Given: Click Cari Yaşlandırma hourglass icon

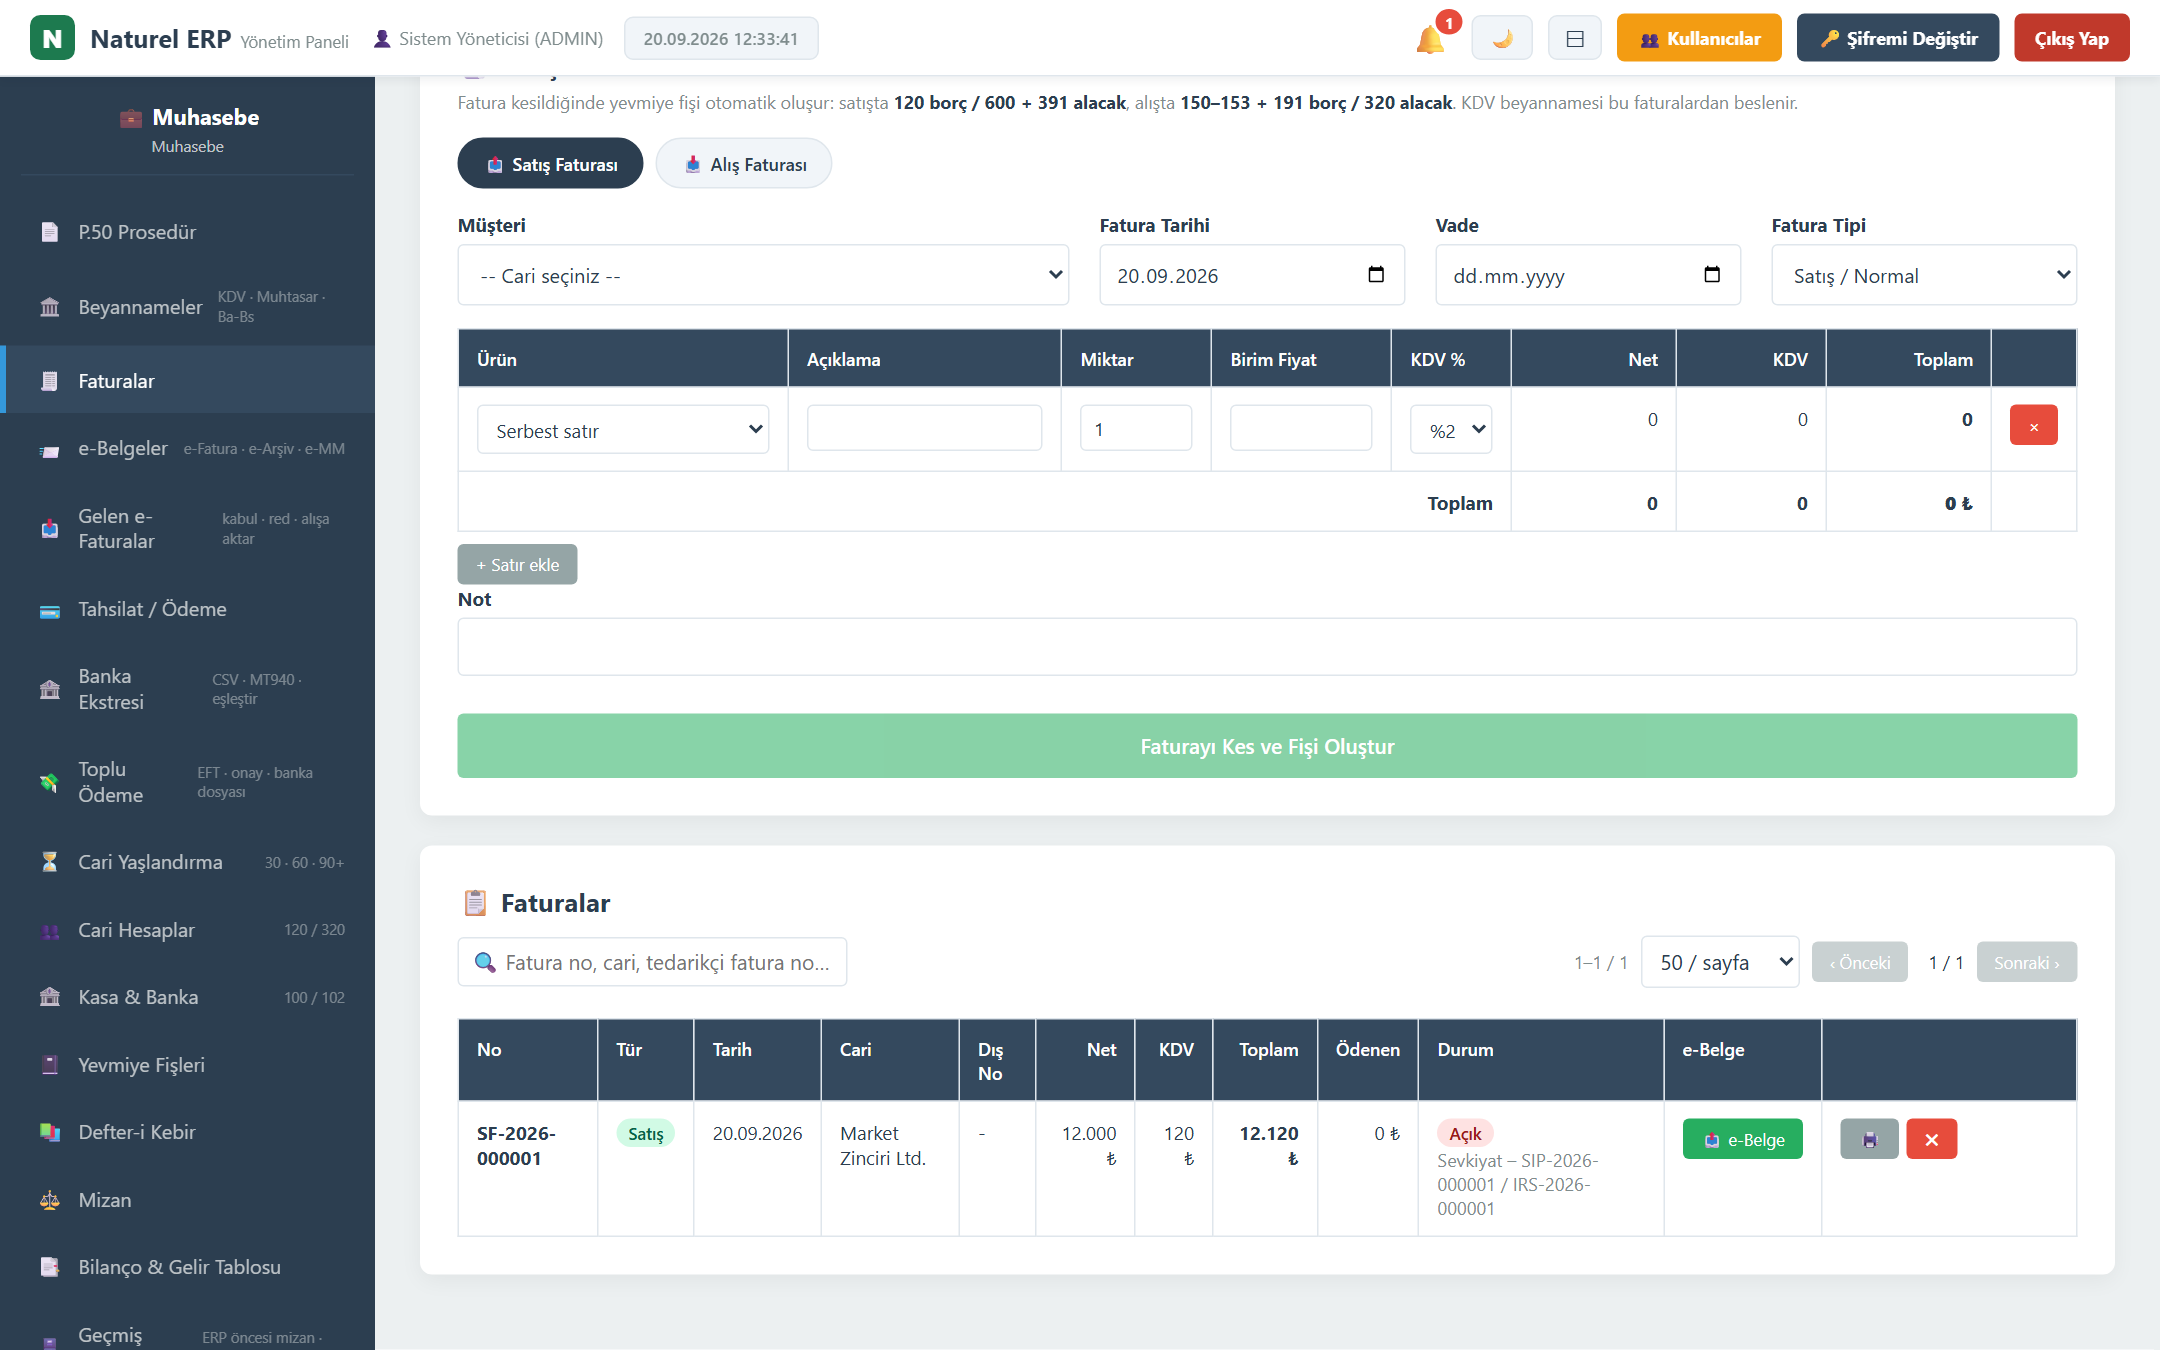Looking at the screenshot, I should [x=49, y=862].
